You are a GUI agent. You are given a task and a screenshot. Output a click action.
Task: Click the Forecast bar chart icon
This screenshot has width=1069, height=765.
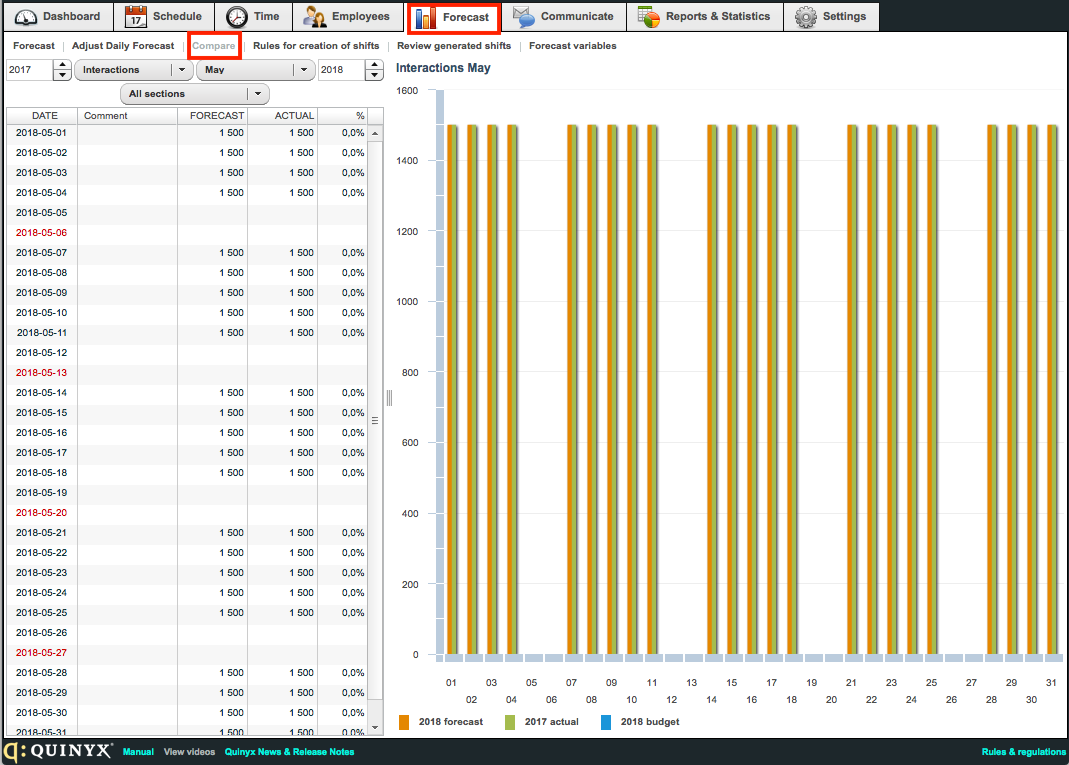(x=425, y=17)
